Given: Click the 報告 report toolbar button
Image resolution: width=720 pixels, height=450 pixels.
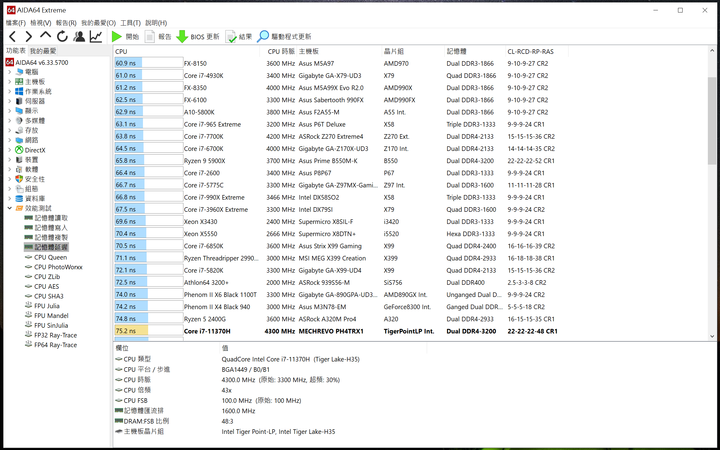Looking at the screenshot, I should (158, 37).
